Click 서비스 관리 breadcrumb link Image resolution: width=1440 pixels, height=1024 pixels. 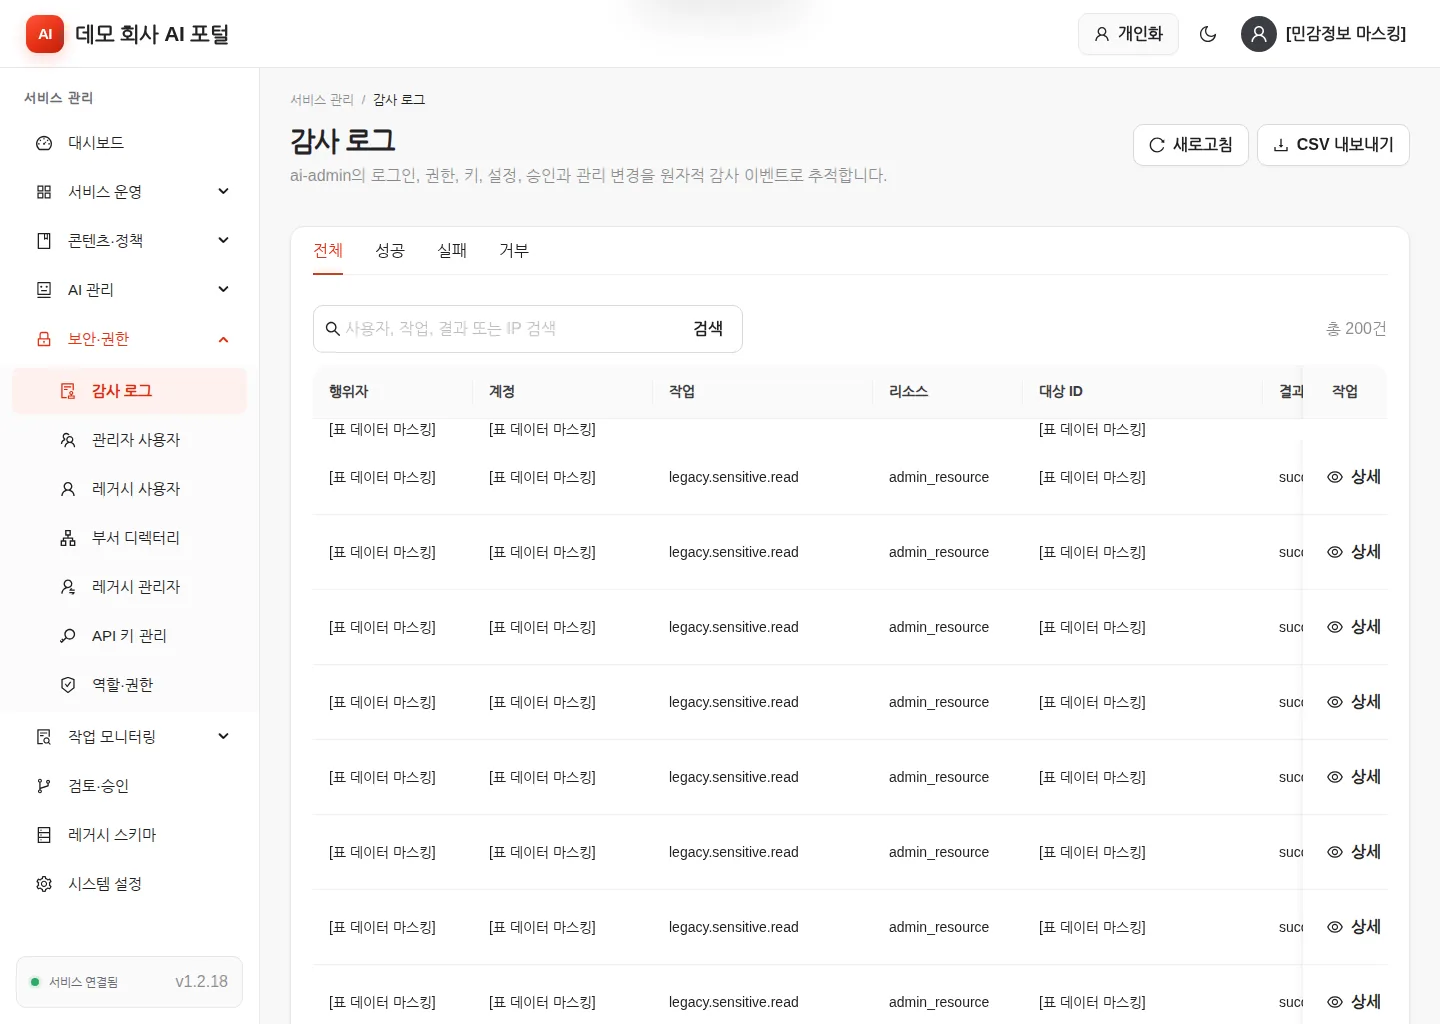(x=322, y=100)
